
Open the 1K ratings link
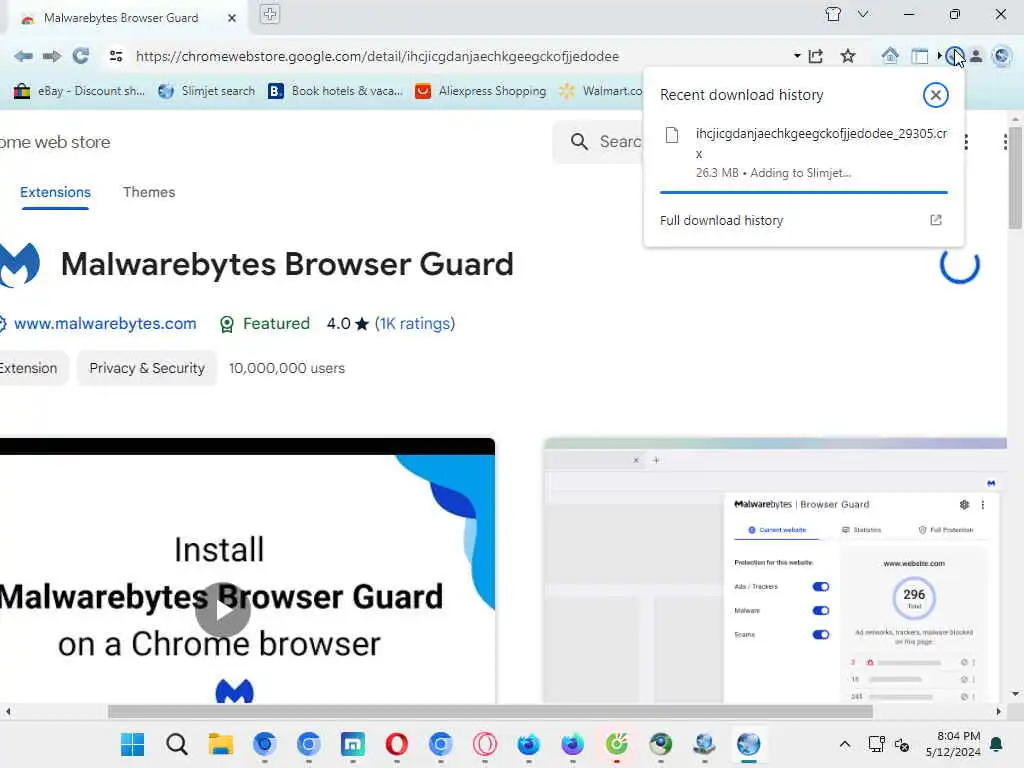click(x=415, y=323)
